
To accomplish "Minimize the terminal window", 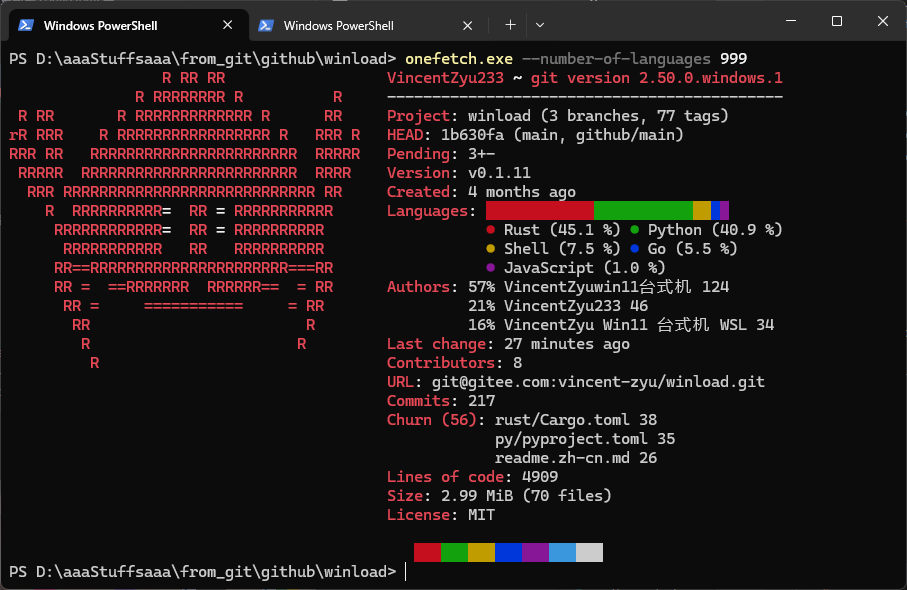I will click(x=791, y=21).
